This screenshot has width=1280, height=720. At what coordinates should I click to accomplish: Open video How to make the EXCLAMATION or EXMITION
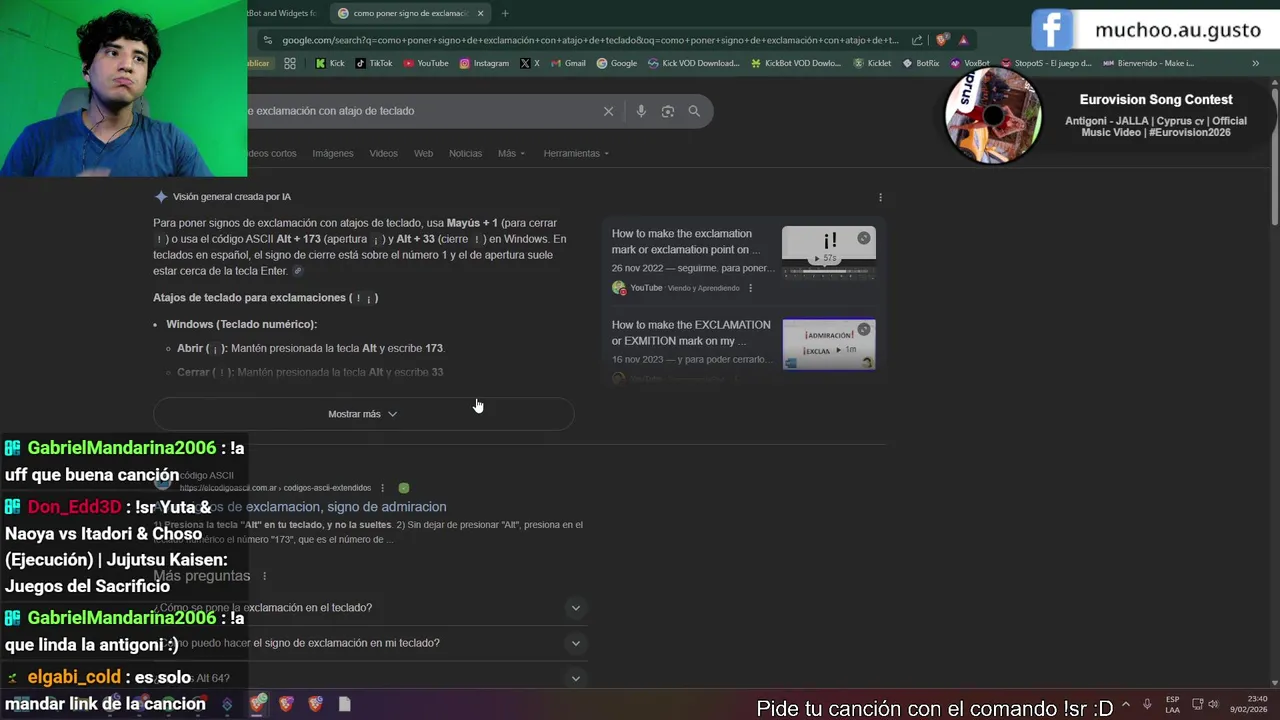[x=691, y=333]
